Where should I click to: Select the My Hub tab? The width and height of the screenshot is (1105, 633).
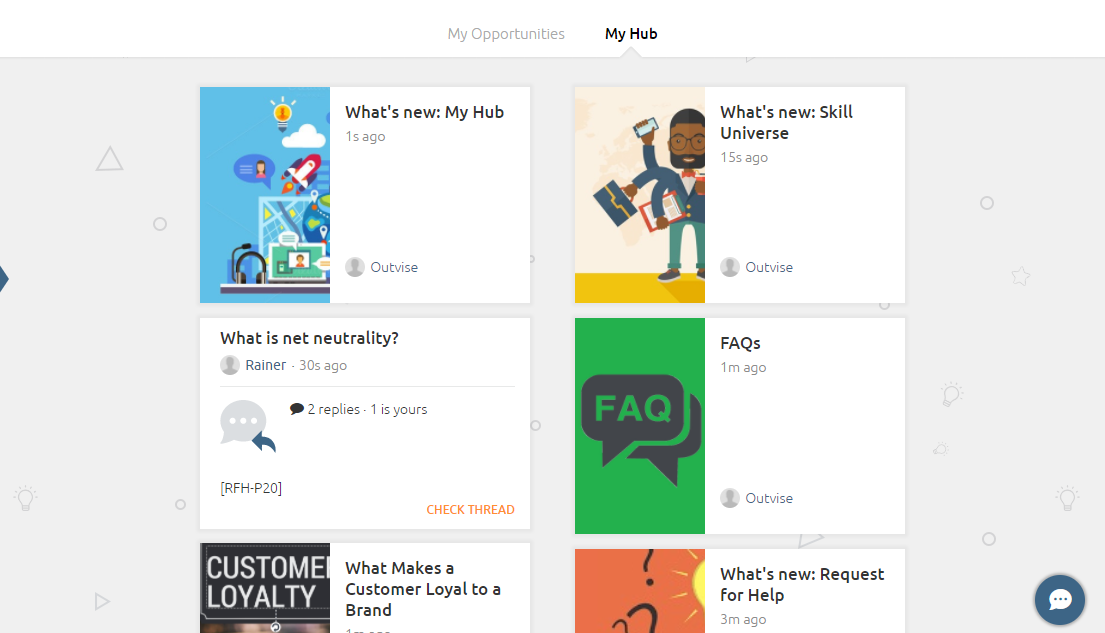(631, 34)
